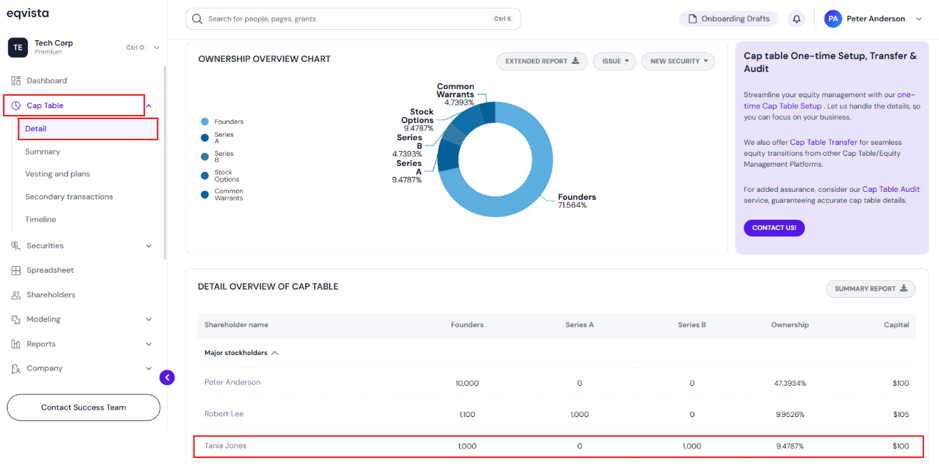The width and height of the screenshot is (939, 466).
Task: Open the Summary submenu item
Action: 43,152
